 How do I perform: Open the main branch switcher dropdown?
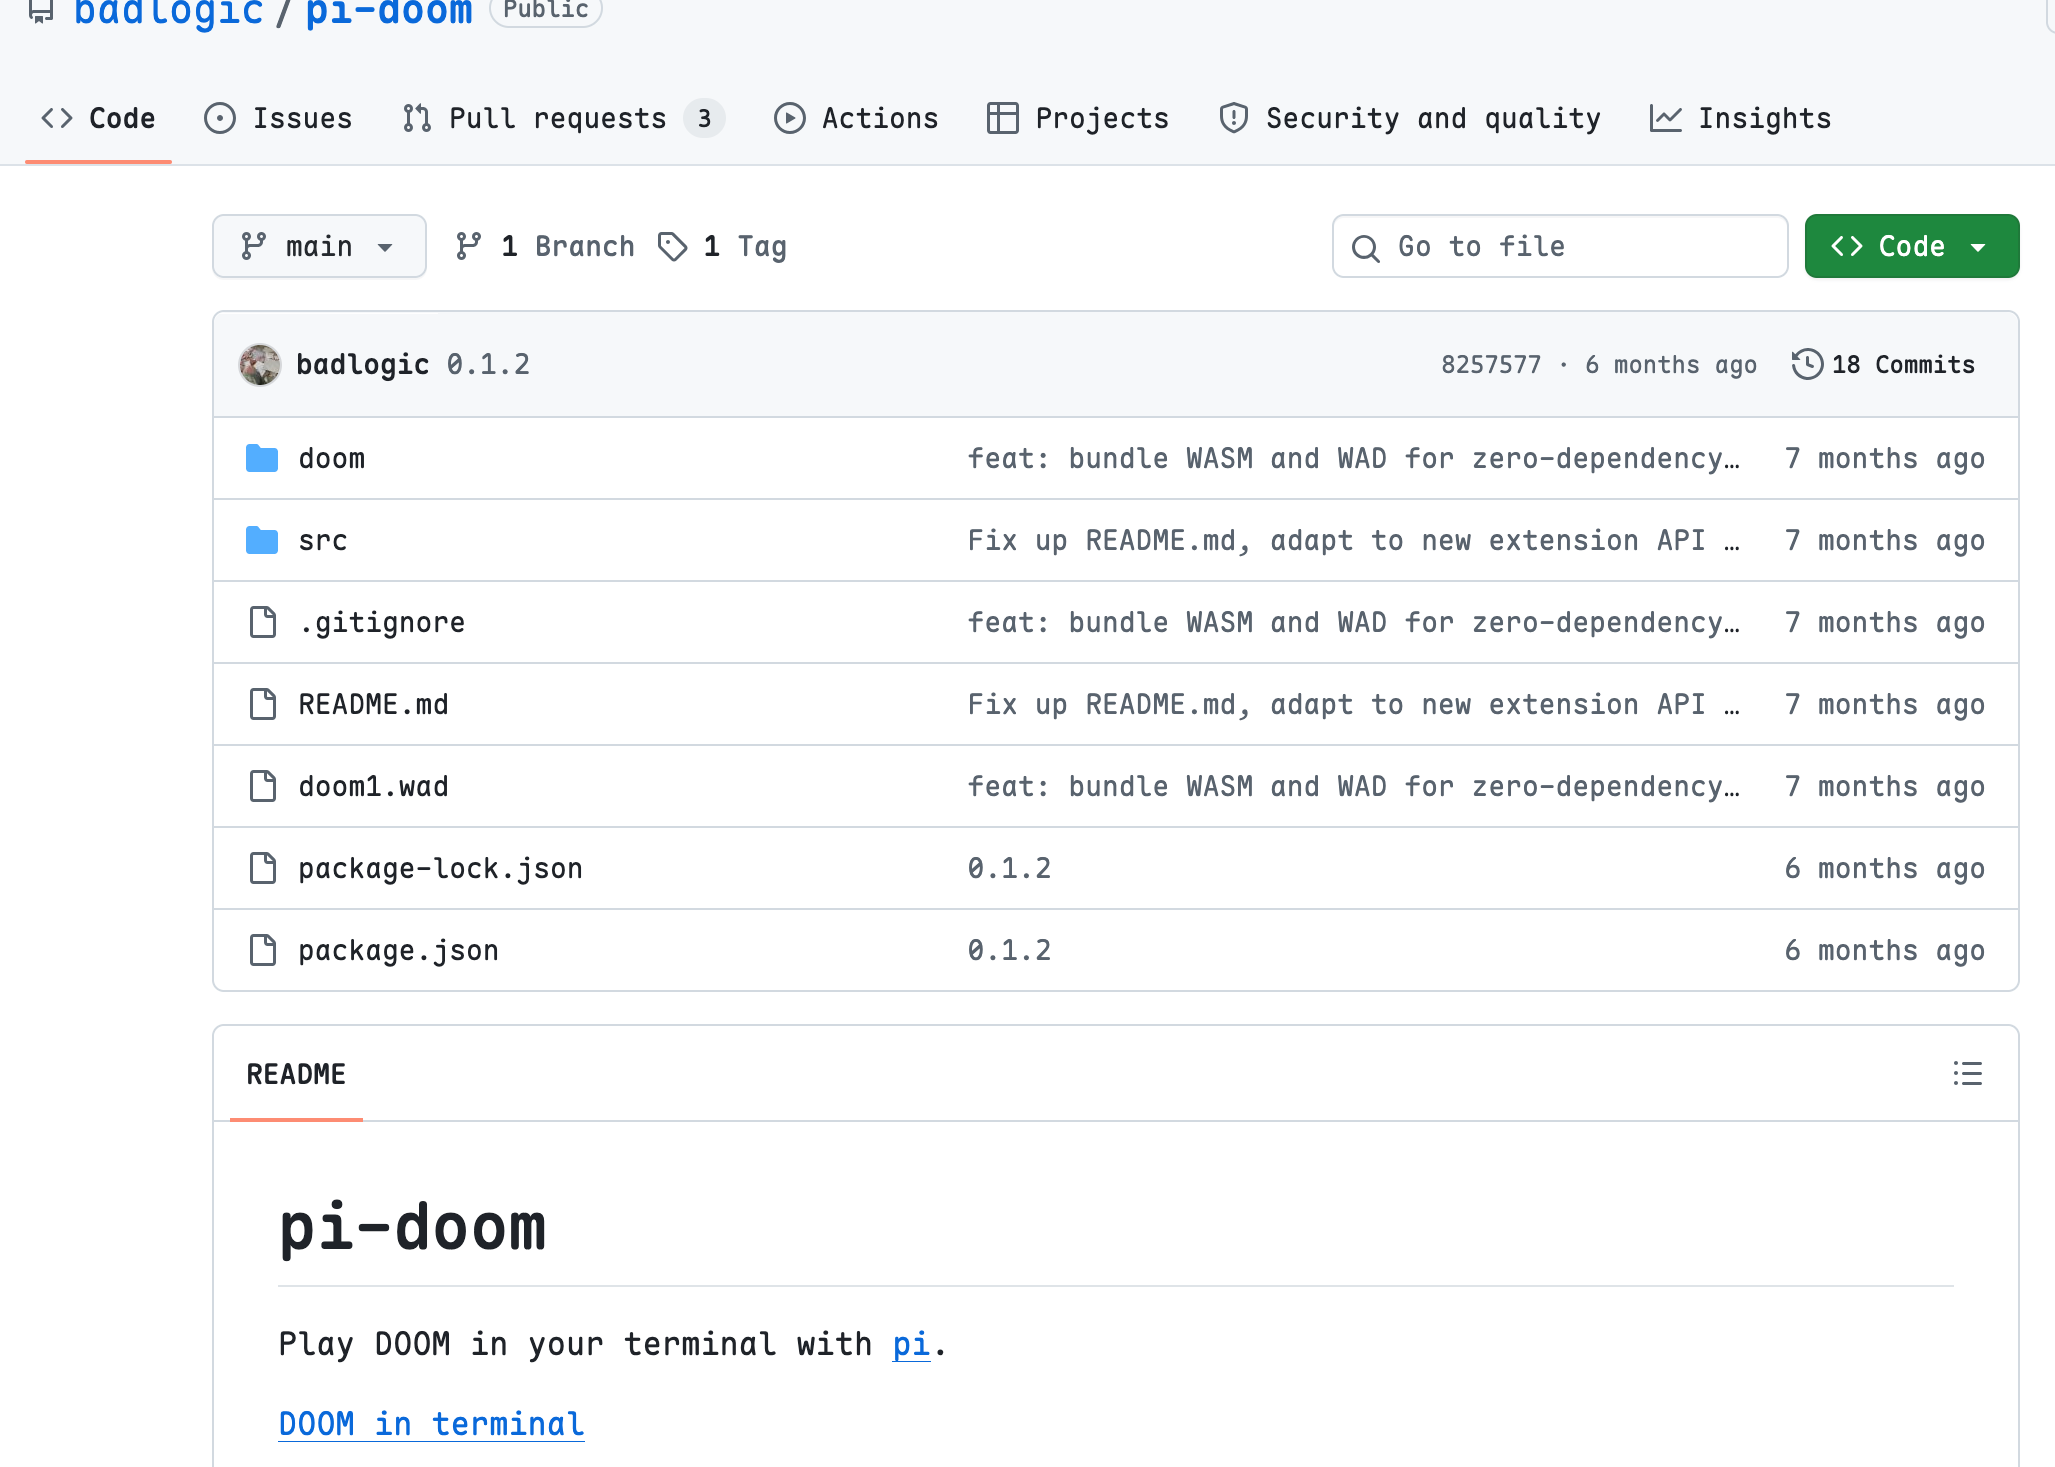(319, 246)
